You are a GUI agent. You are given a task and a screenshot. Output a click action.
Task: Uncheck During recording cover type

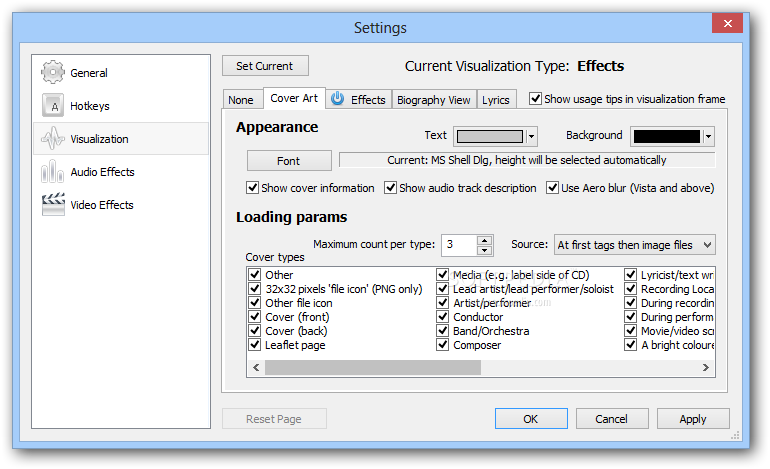[x=631, y=303]
